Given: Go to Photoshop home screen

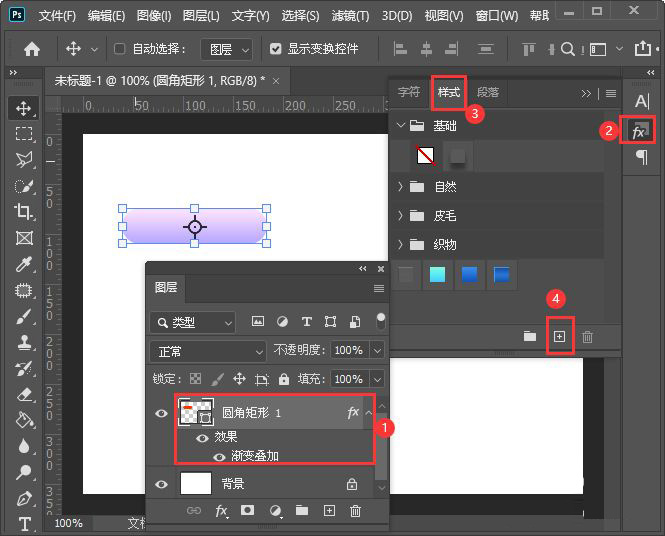Looking at the screenshot, I should tap(32, 49).
